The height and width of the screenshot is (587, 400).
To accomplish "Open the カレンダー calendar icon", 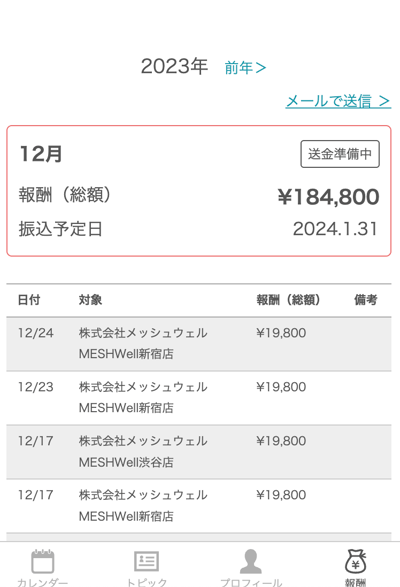I will pyautogui.click(x=42, y=561).
